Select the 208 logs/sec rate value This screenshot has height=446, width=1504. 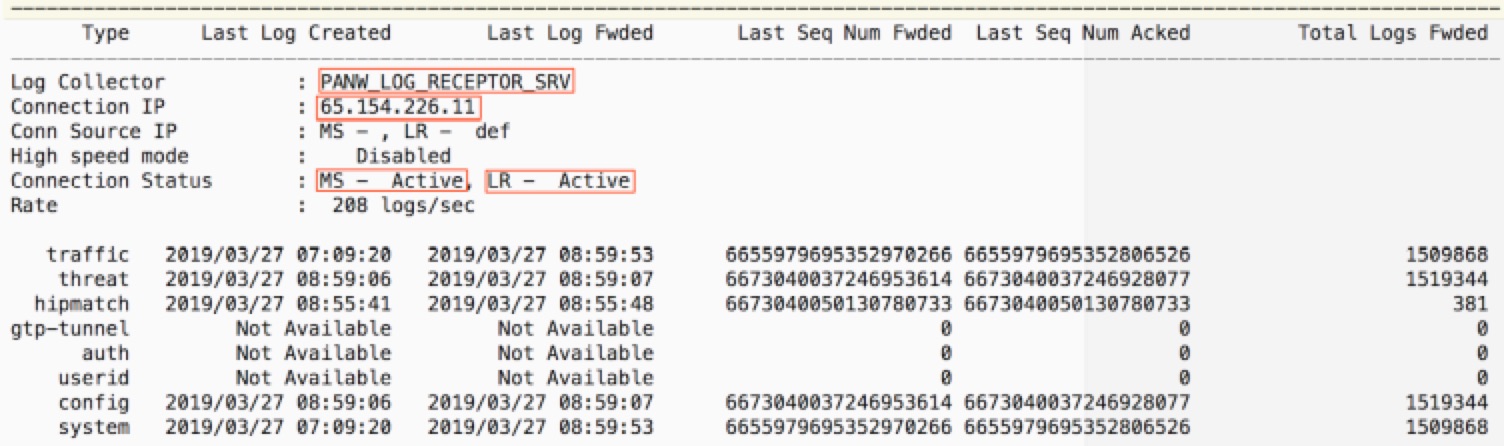click(x=403, y=206)
